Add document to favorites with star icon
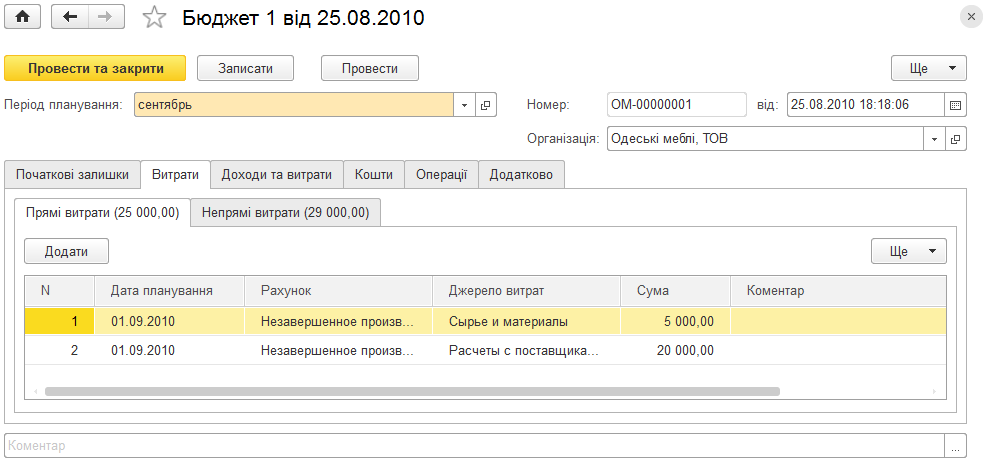 tap(154, 18)
